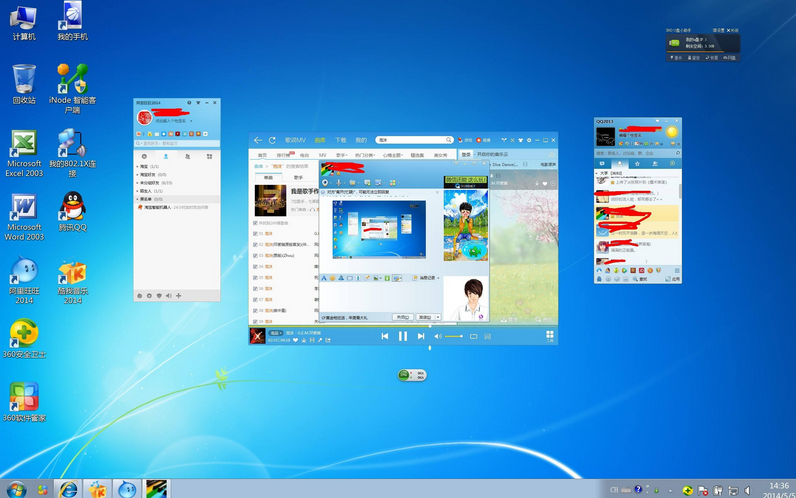Adjust Kuwo volume slider
This screenshot has width=796, height=498.
point(453,336)
